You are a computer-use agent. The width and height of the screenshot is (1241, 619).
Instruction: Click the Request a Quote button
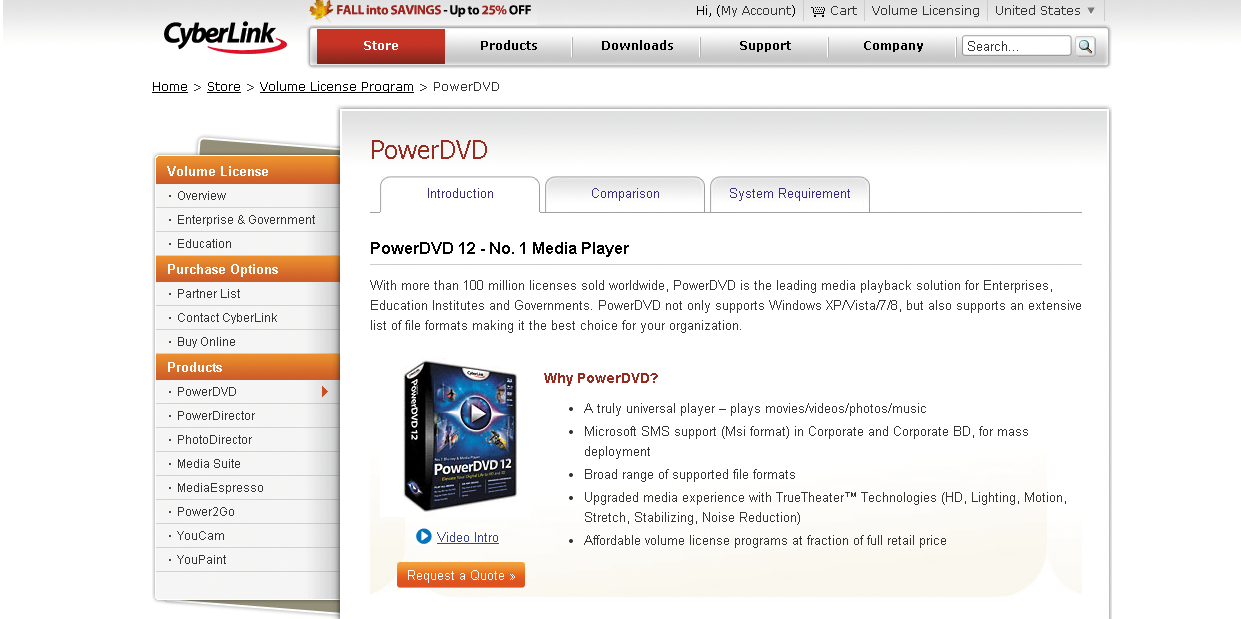coord(461,575)
